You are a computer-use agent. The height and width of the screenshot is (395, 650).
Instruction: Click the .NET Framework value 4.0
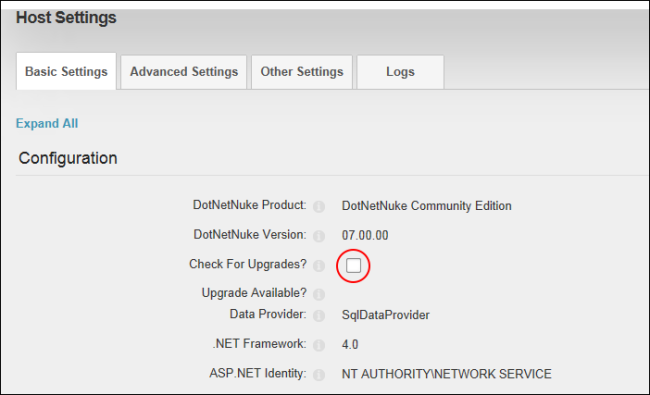350,344
